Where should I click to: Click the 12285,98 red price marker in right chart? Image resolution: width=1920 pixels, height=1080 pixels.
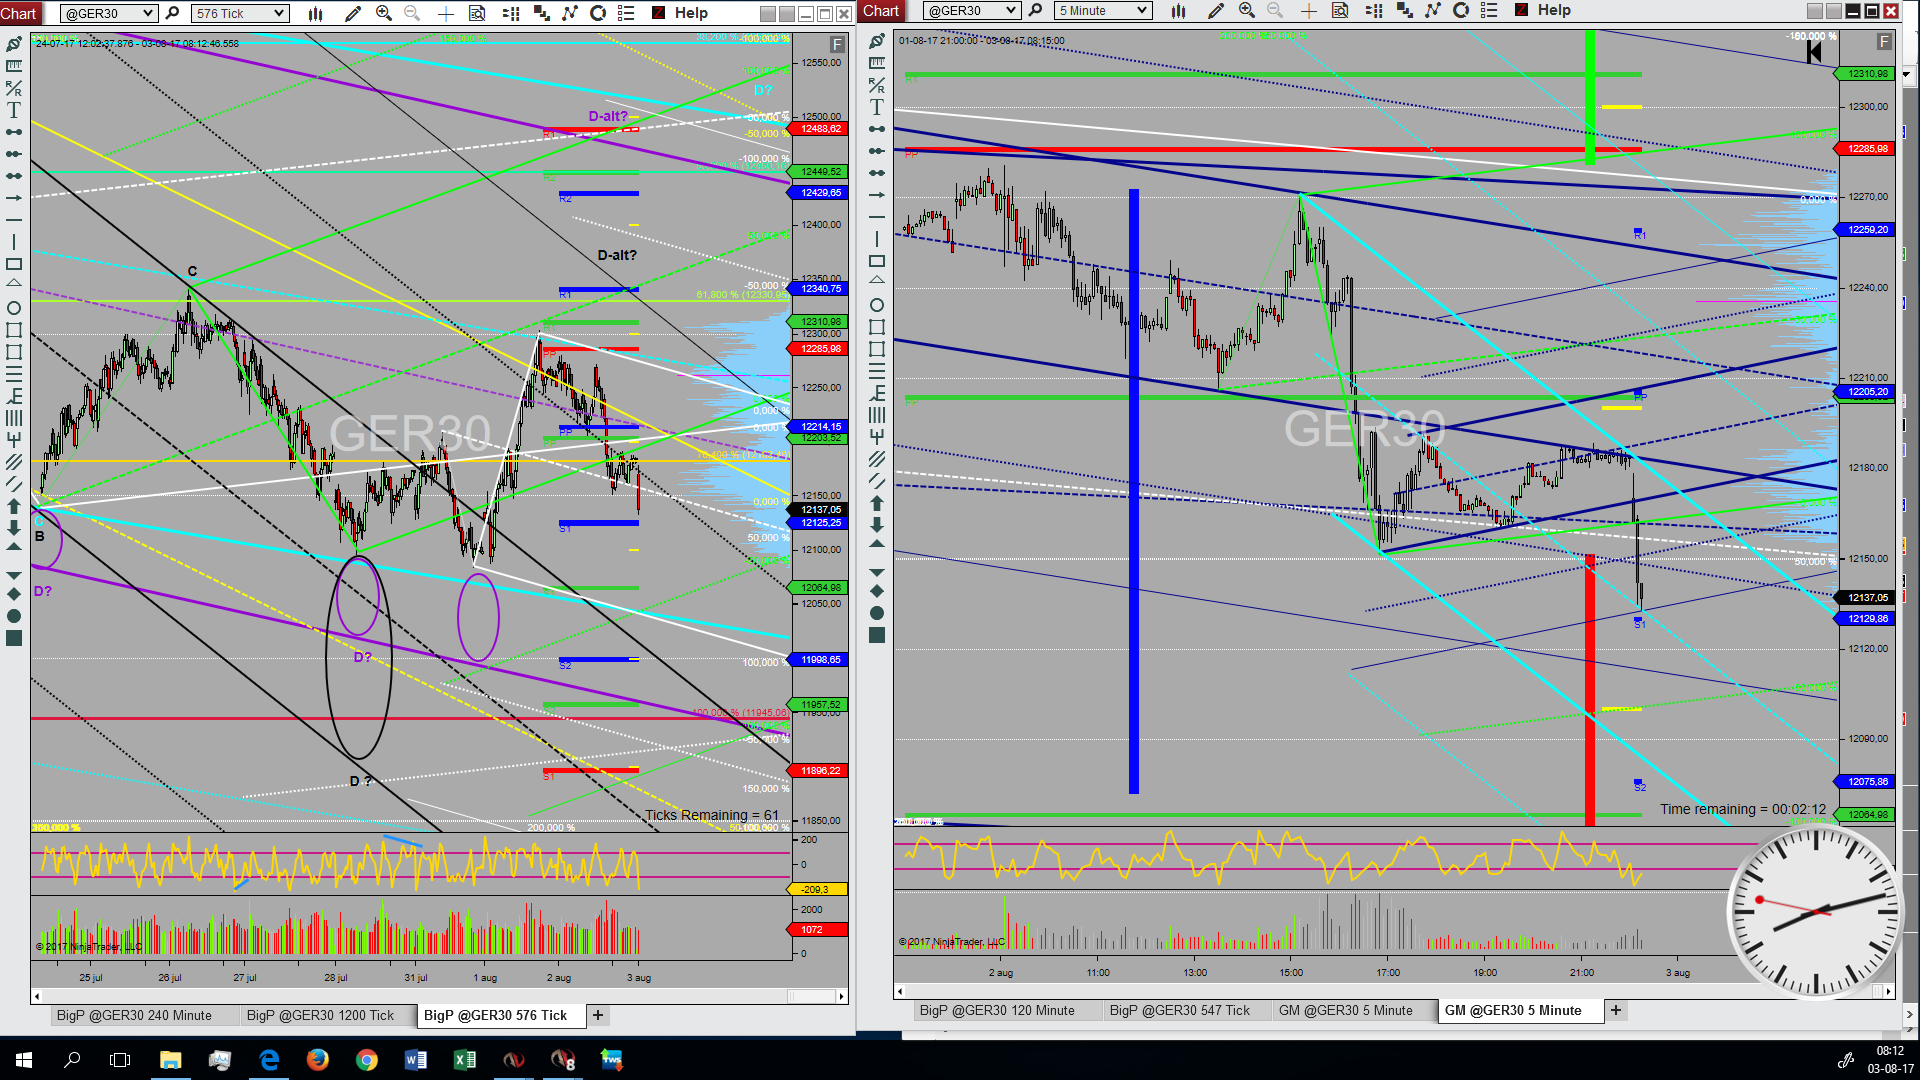1866,149
